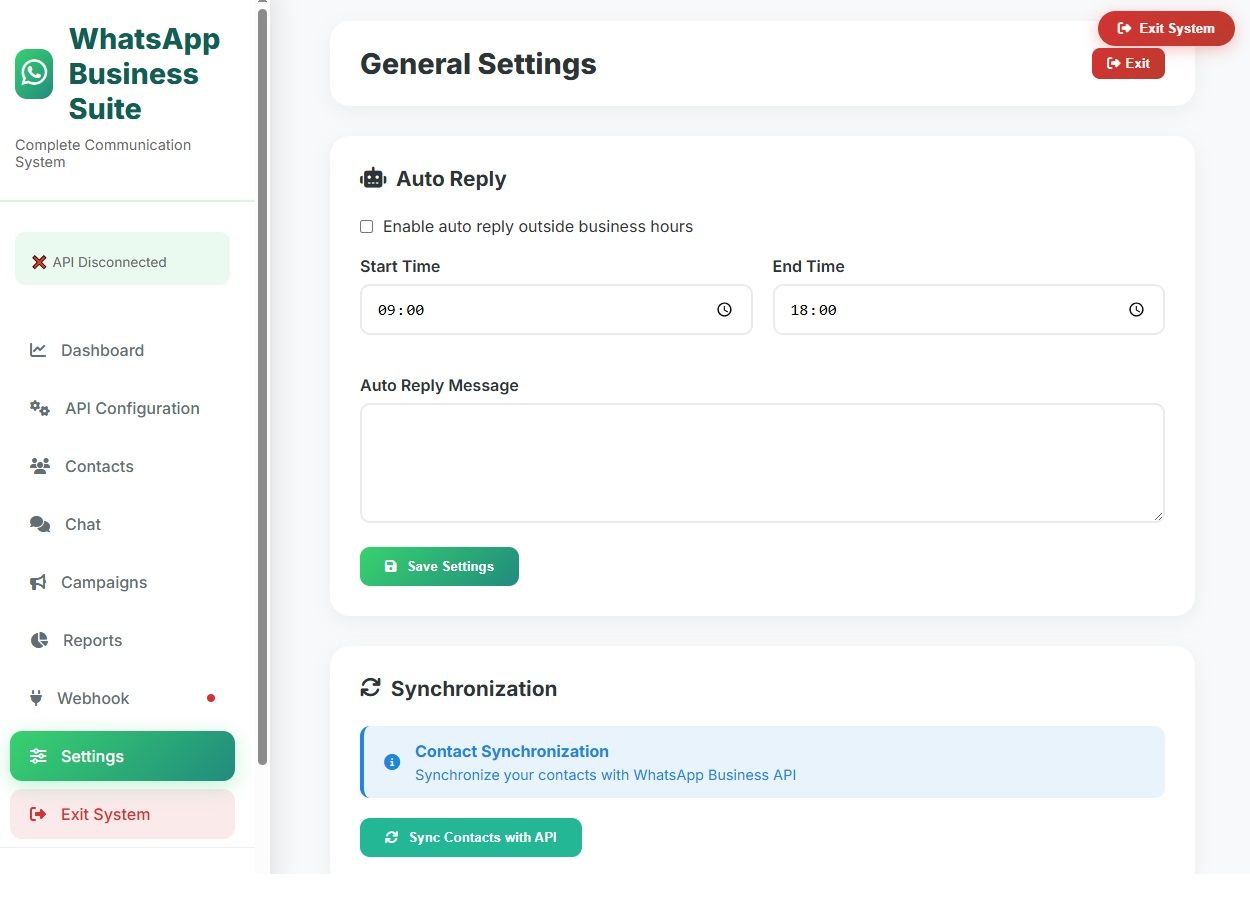
Task: Click Sync Contacts with API button
Action: click(x=471, y=838)
